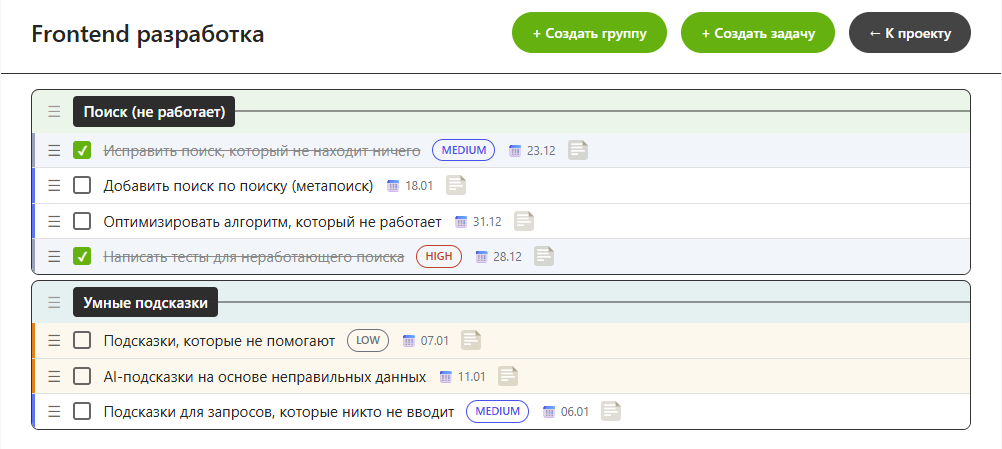Click drag handle for "Подсказки, которые не помогают"

coord(54,341)
